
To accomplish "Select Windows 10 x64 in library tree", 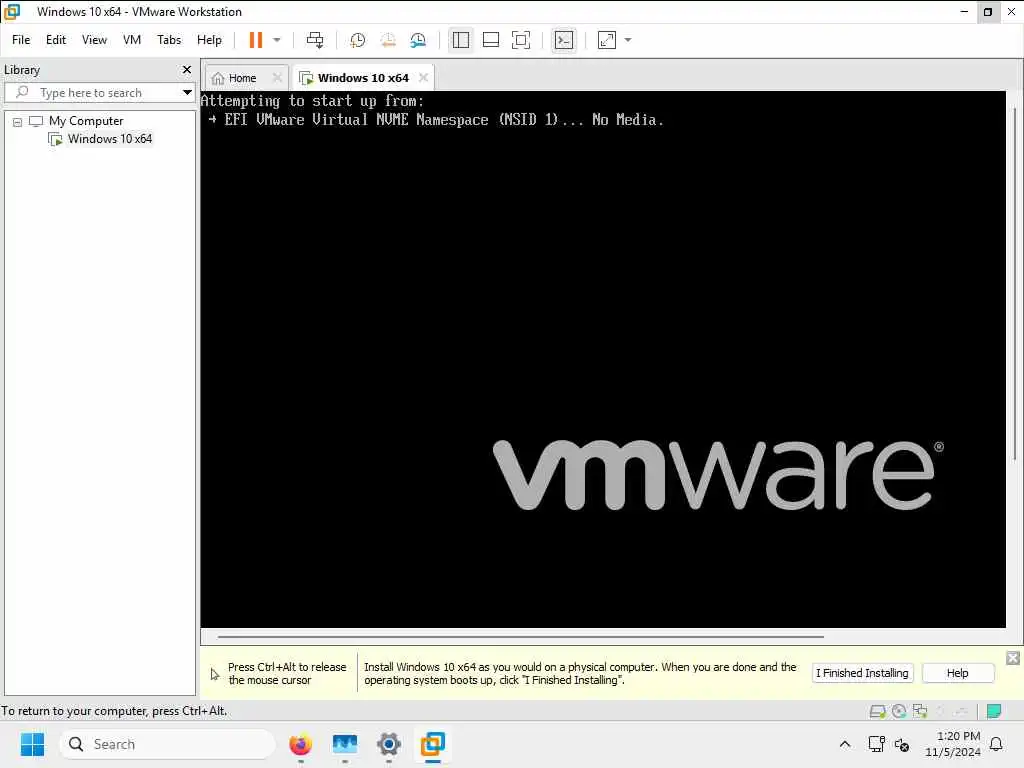I will (x=109, y=138).
